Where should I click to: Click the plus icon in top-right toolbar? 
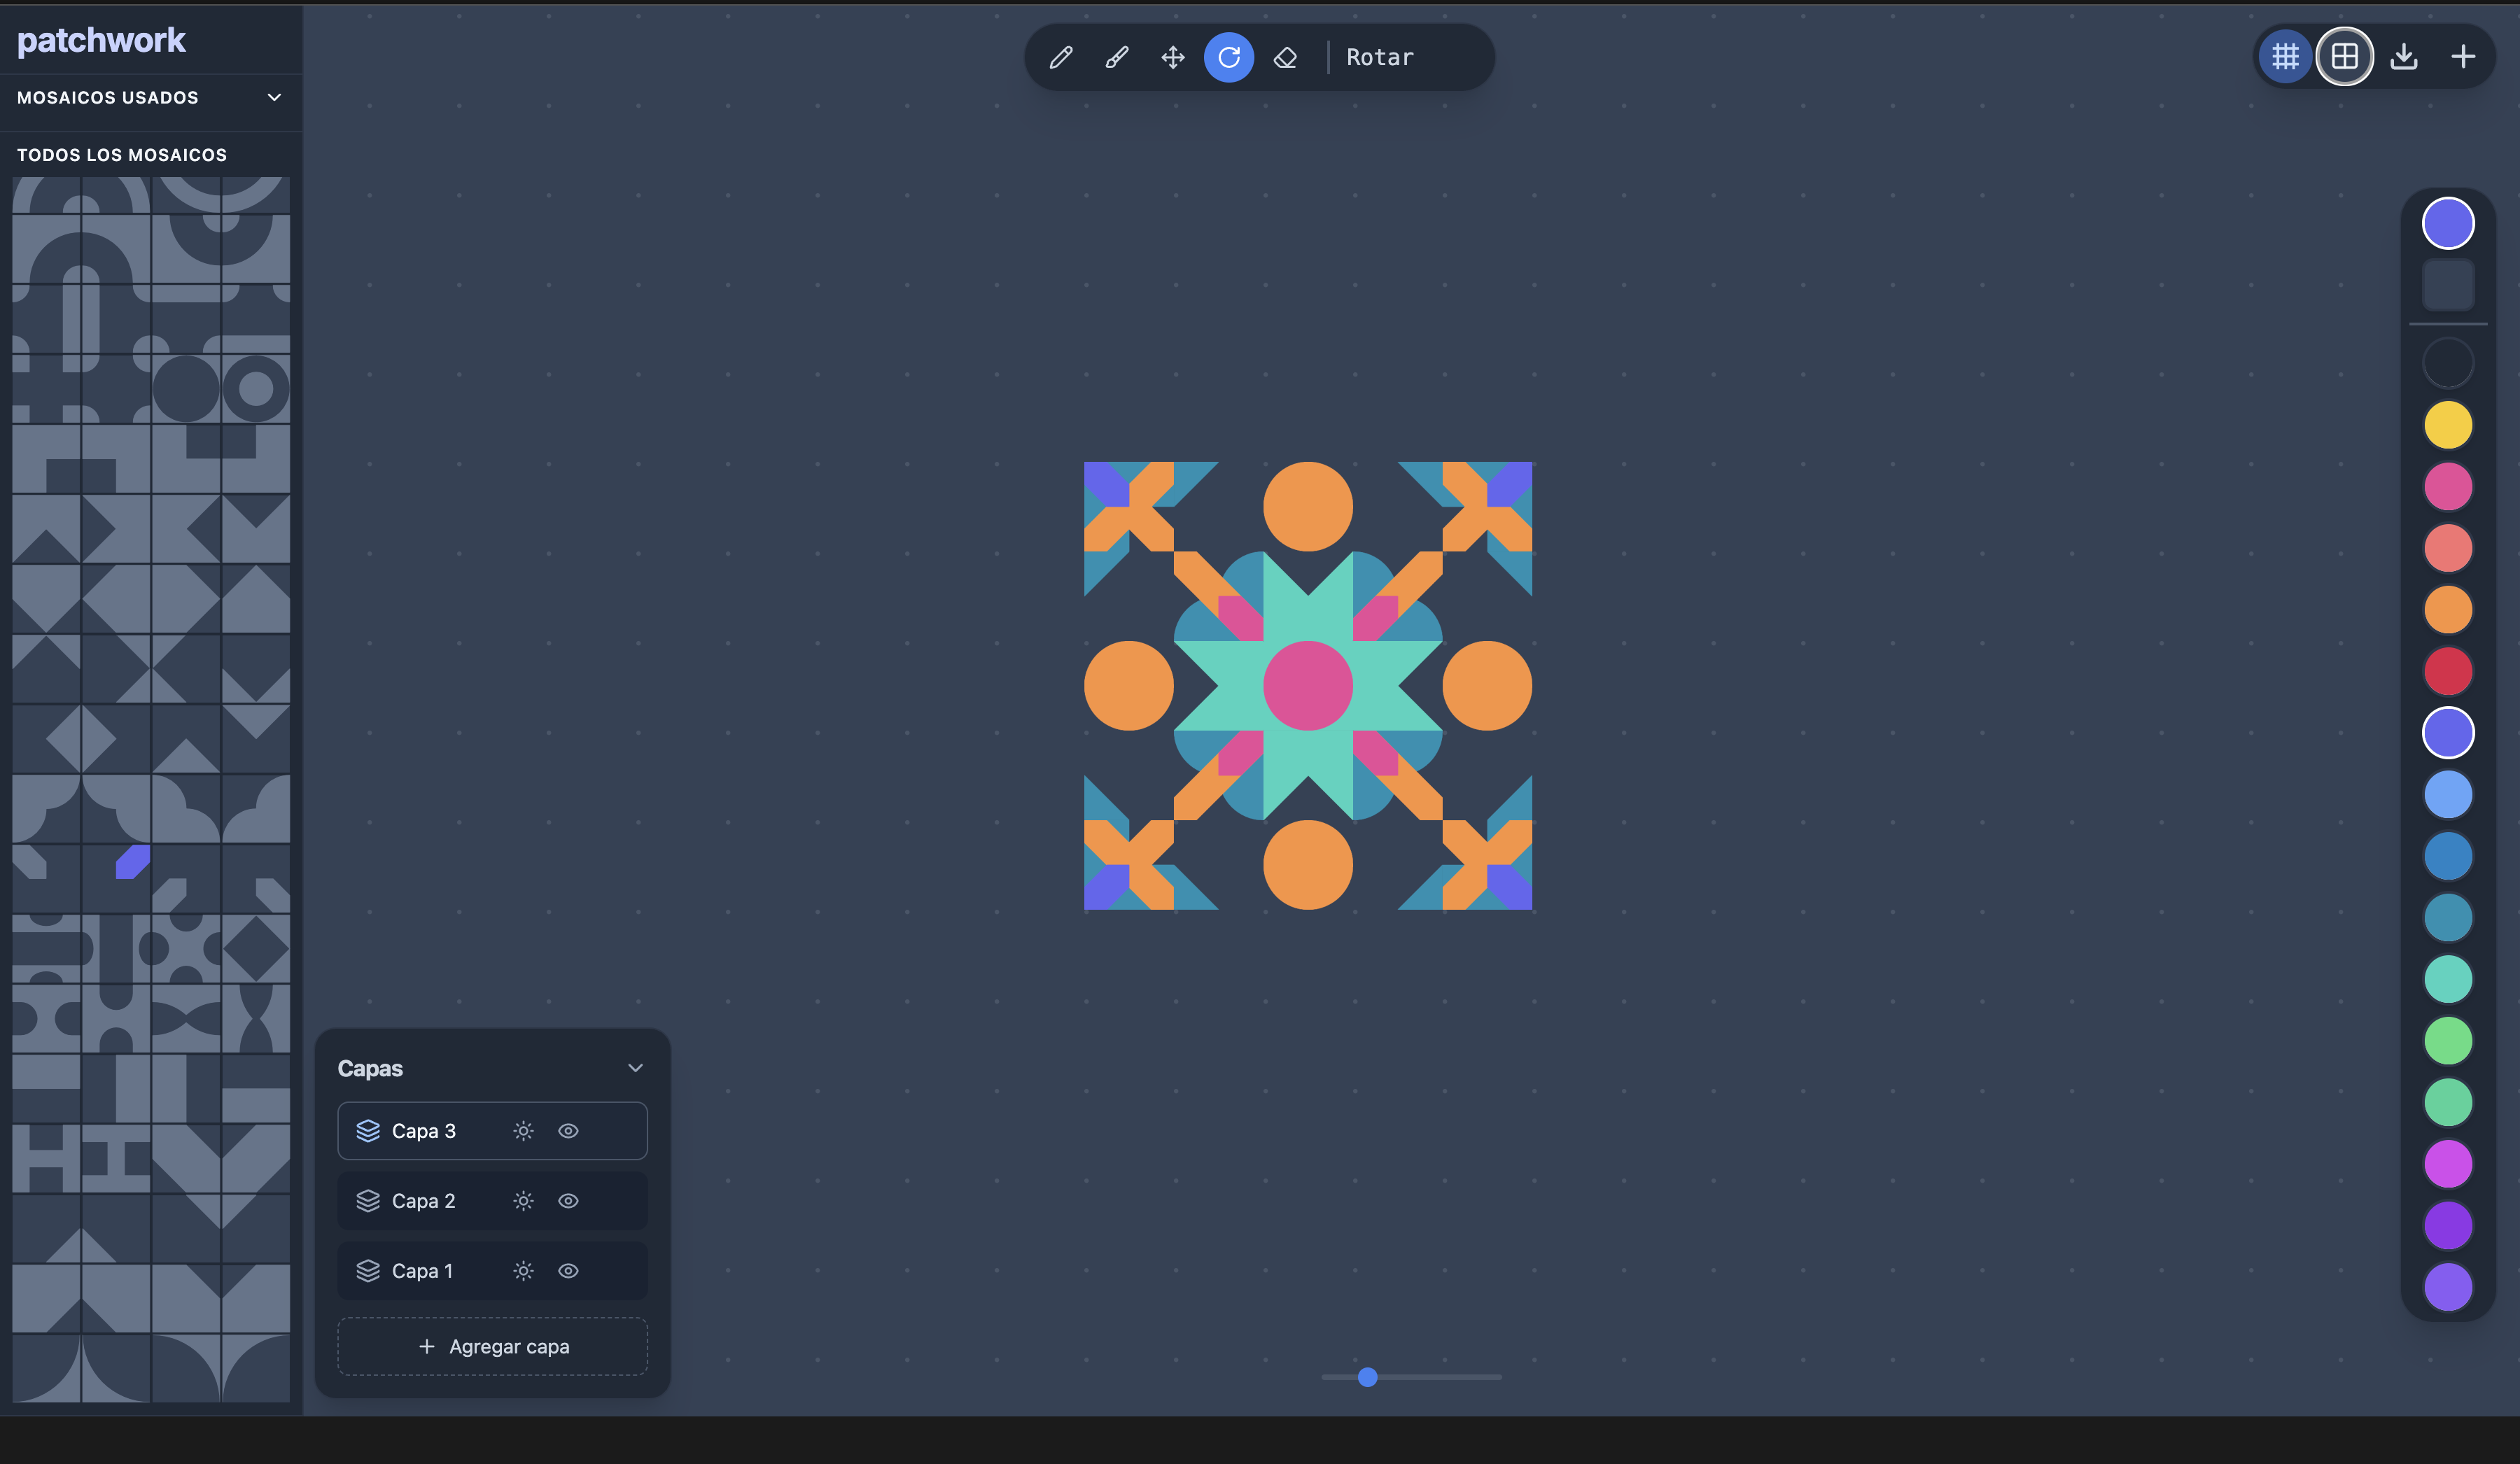pos(2463,56)
